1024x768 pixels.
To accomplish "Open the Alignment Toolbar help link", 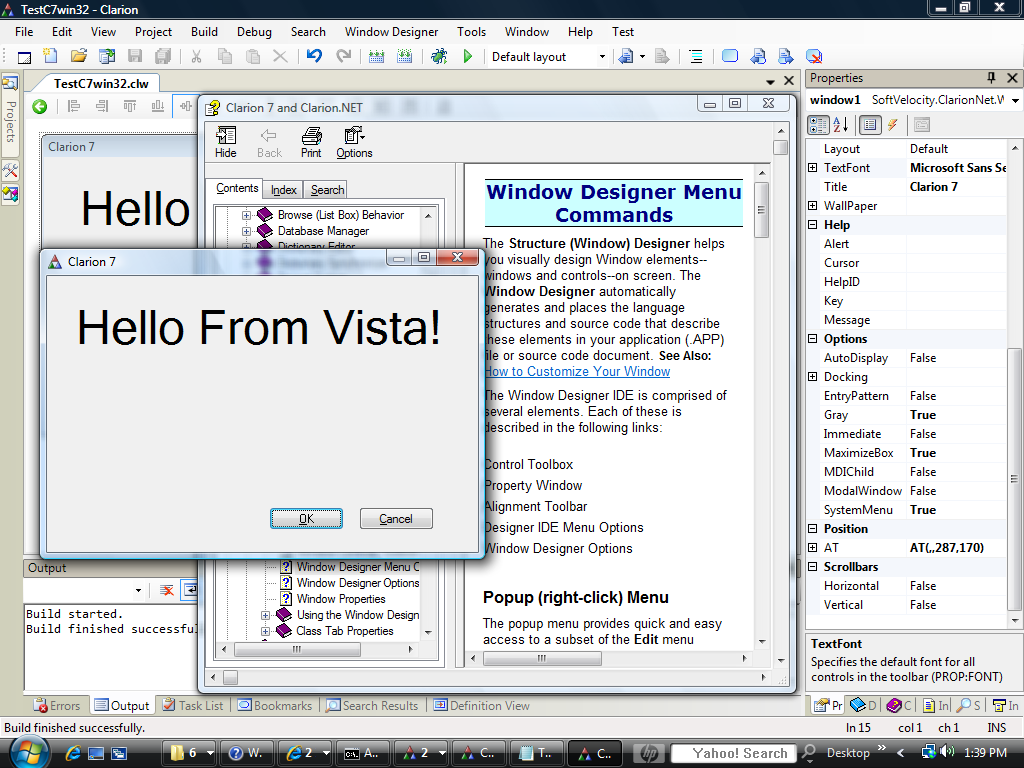I will coord(536,506).
